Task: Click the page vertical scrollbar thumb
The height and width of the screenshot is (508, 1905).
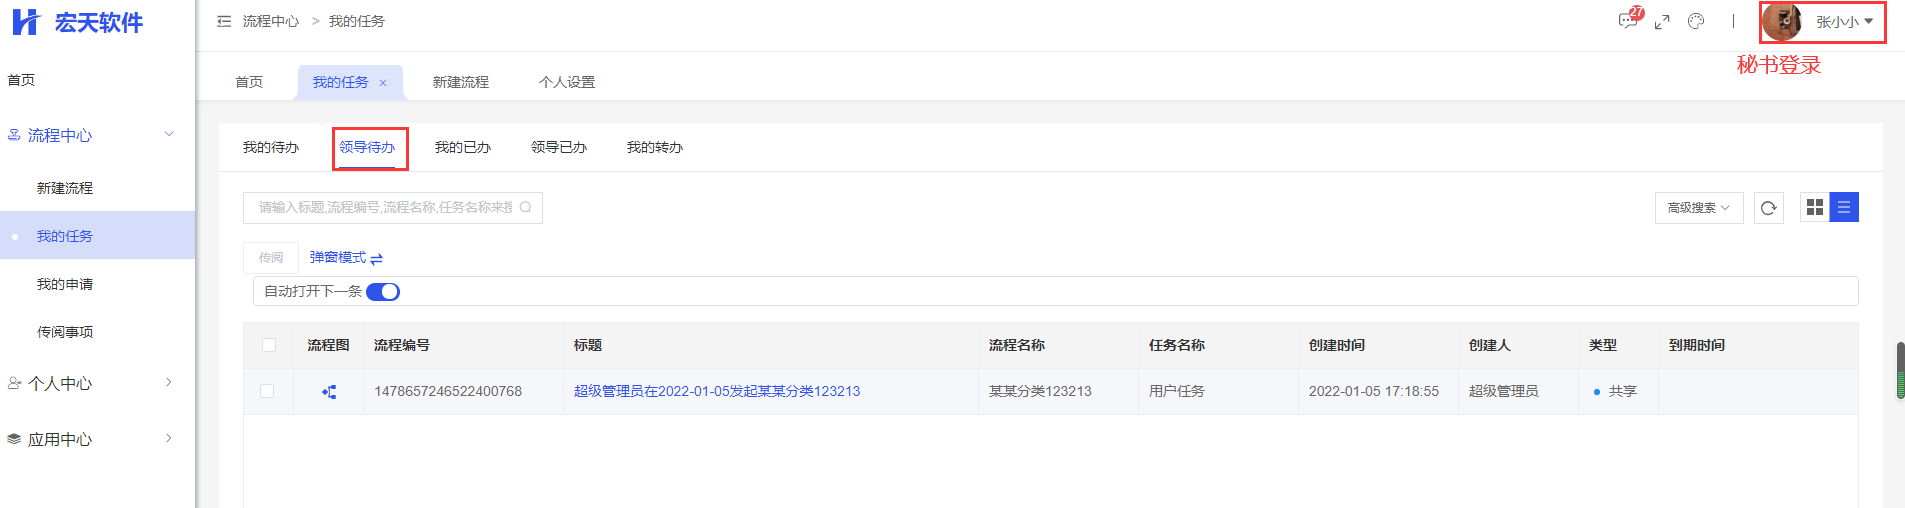Action: click(1900, 371)
